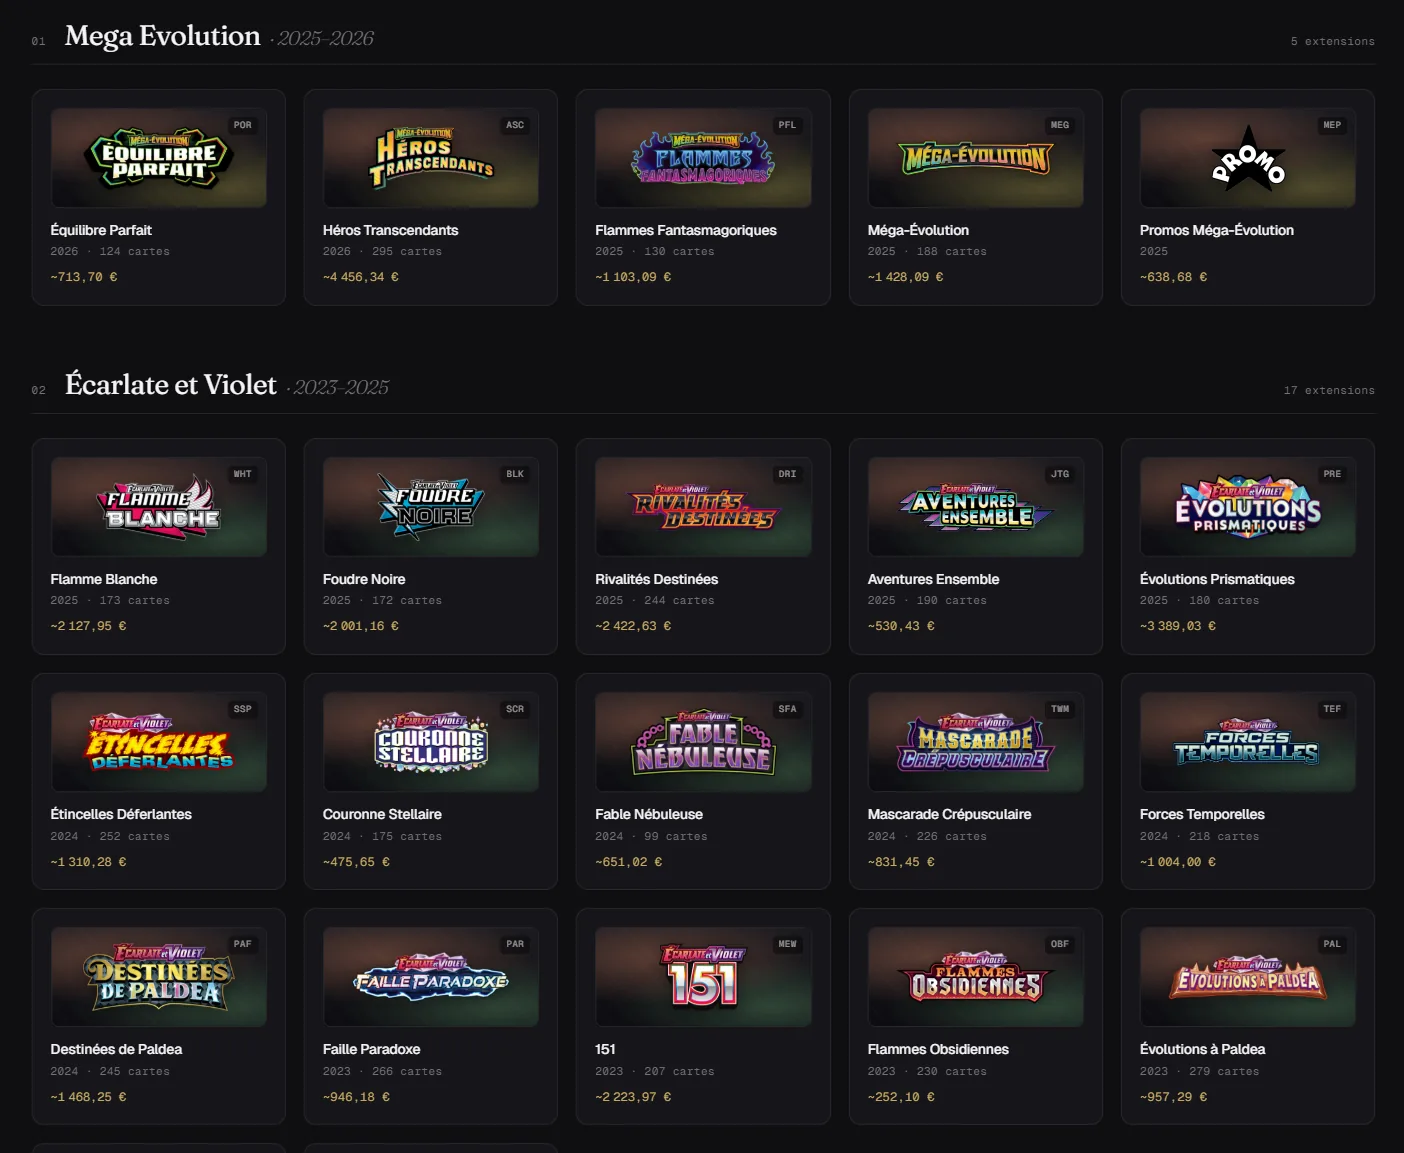The height and width of the screenshot is (1153, 1404).
Task: Click the Écarlate et Violet section heading
Action: point(171,385)
